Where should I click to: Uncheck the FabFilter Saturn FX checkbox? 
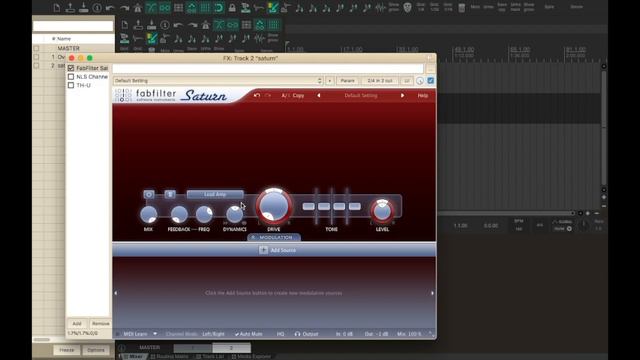pos(71,68)
